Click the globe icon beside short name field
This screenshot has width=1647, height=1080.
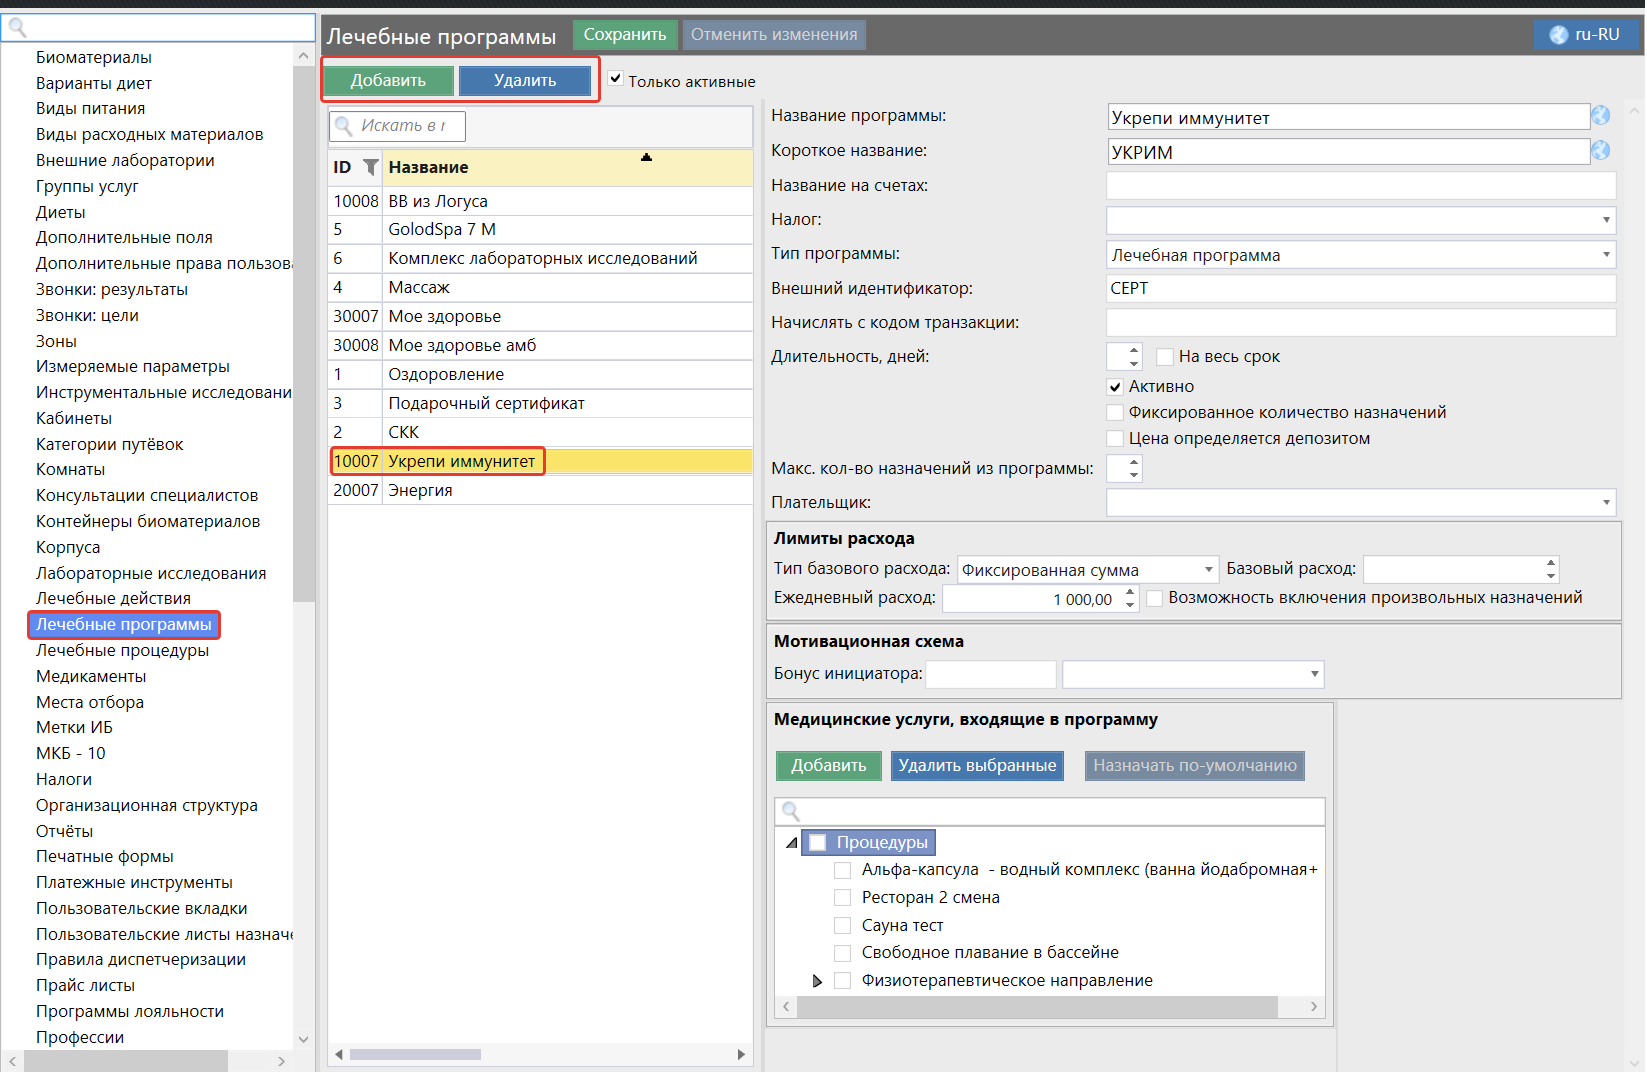pyautogui.click(x=1601, y=151)
